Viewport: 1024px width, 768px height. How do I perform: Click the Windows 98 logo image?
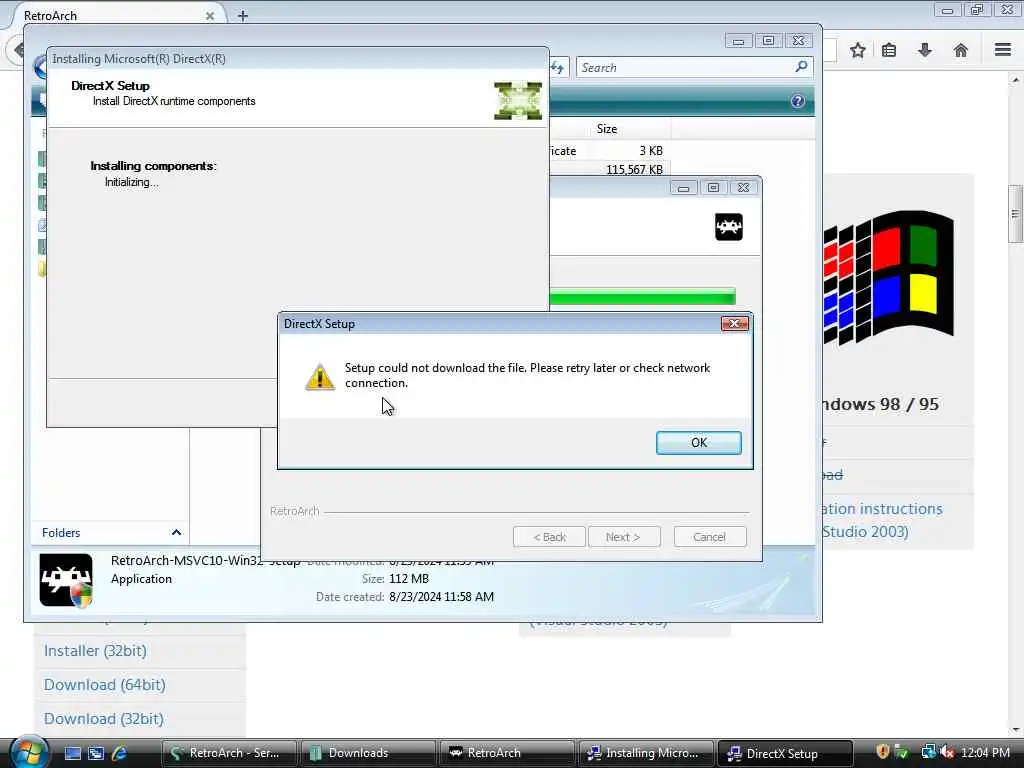click(888, 277)
